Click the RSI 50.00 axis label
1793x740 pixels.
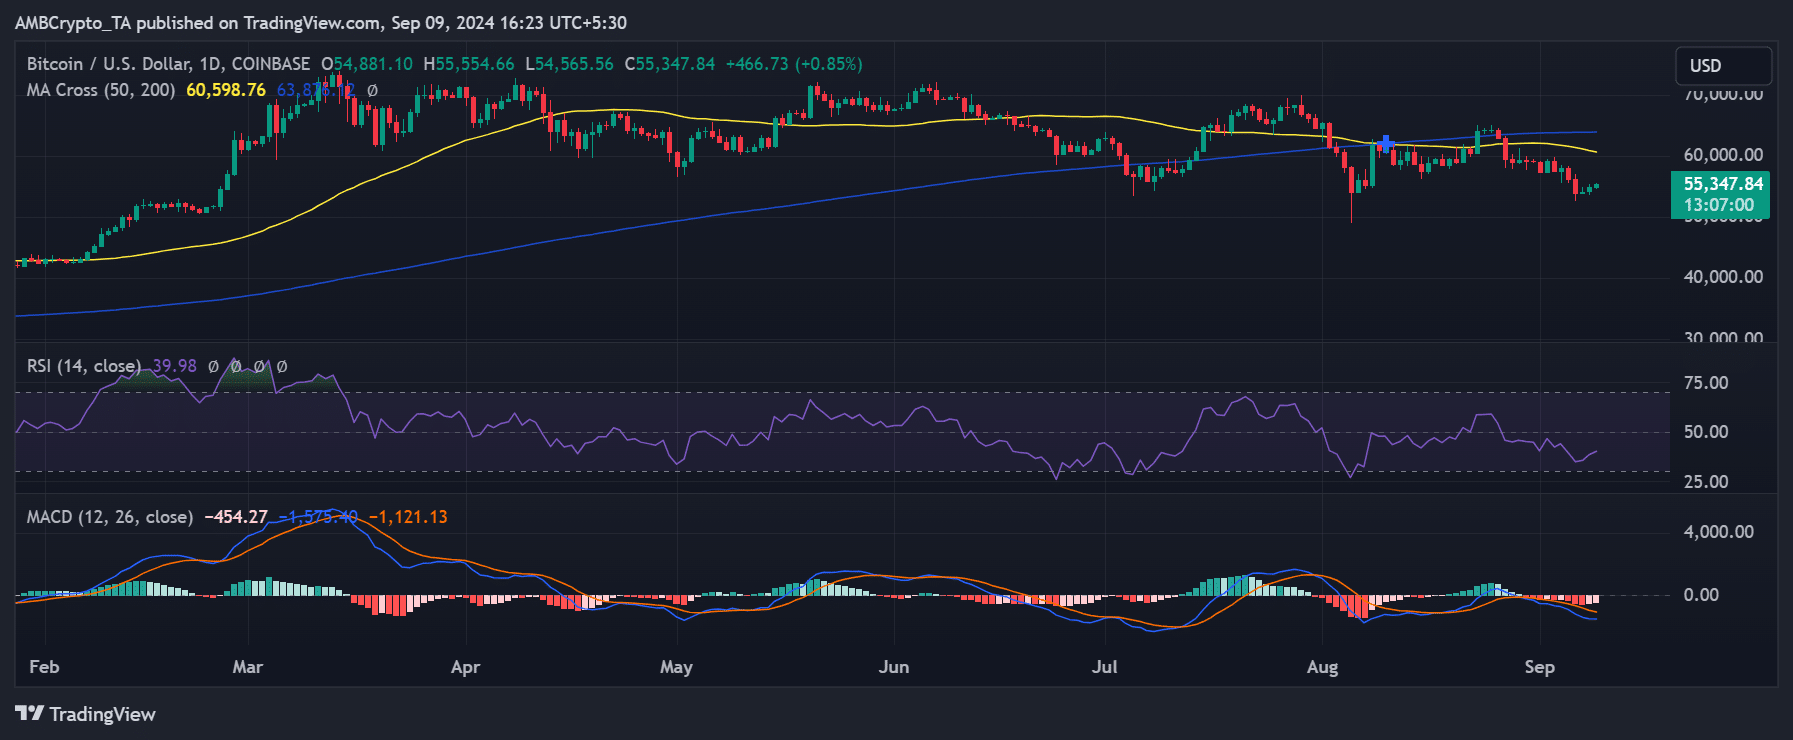pos(1706,432)
